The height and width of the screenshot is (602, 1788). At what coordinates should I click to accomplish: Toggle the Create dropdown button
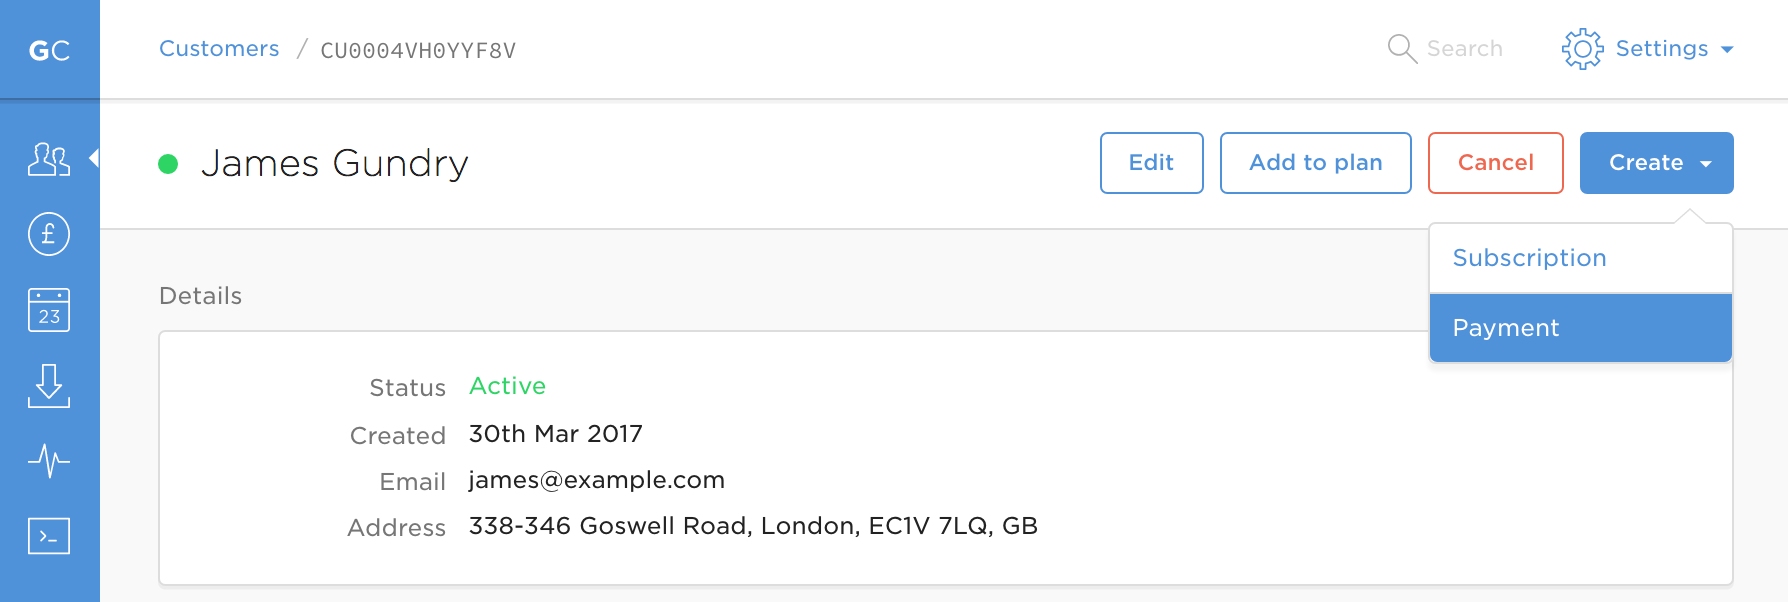[1656, 163]
